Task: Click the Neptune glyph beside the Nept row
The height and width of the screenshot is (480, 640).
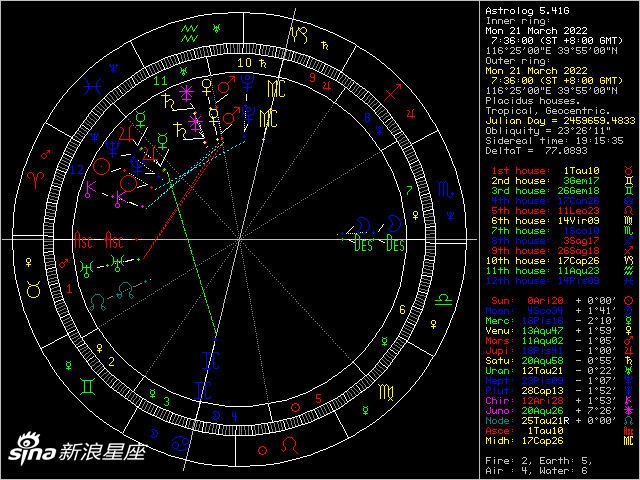Action: [629, 381]
